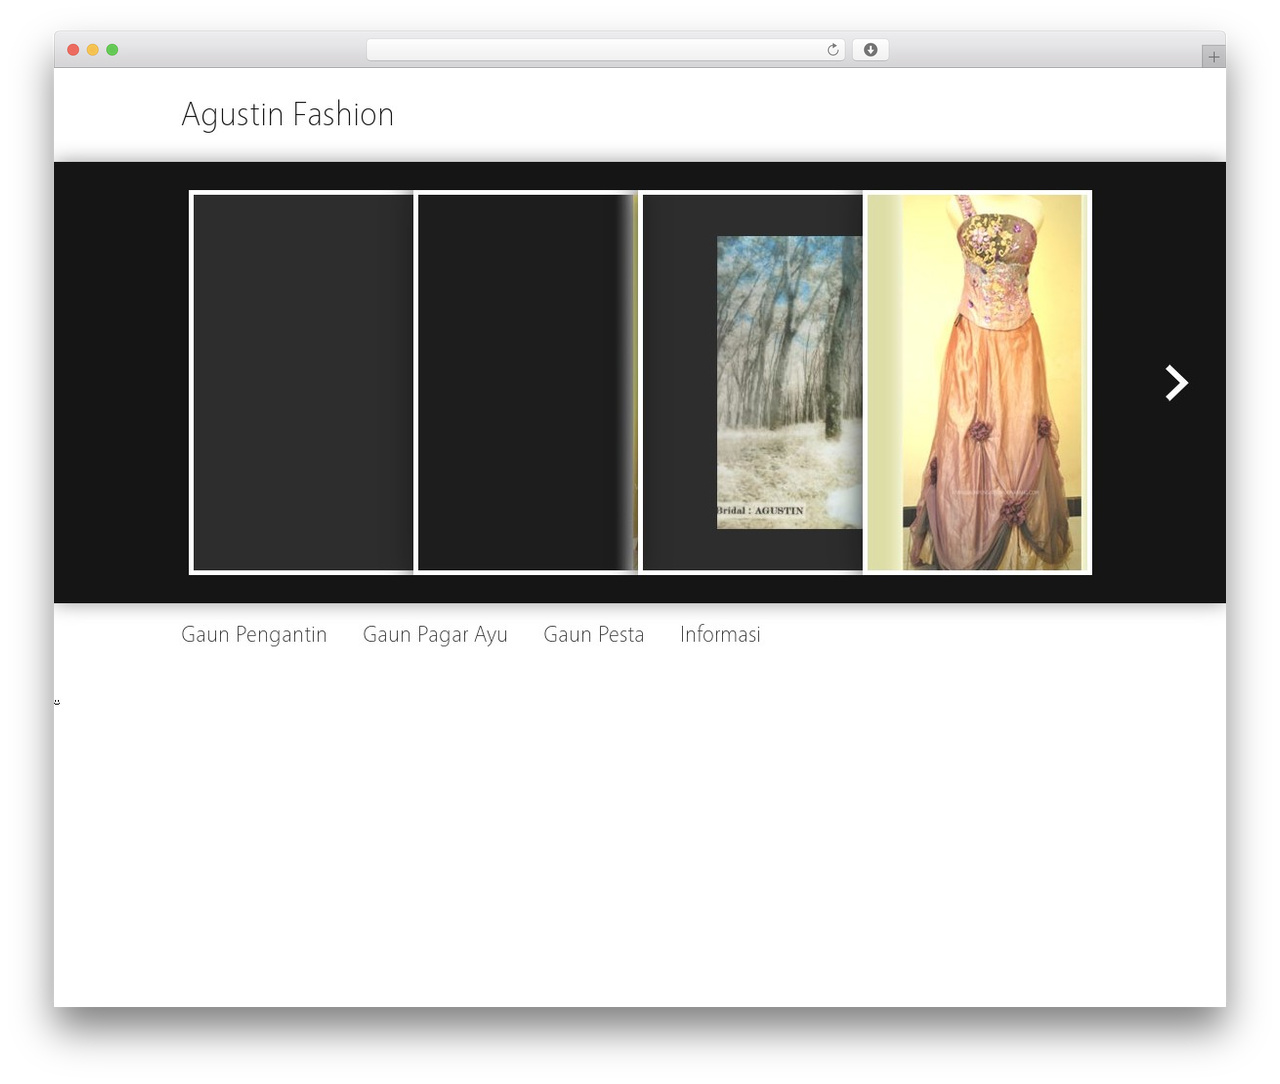Select the second blank dark slide

pyautogui.click(x=527, y=383)
